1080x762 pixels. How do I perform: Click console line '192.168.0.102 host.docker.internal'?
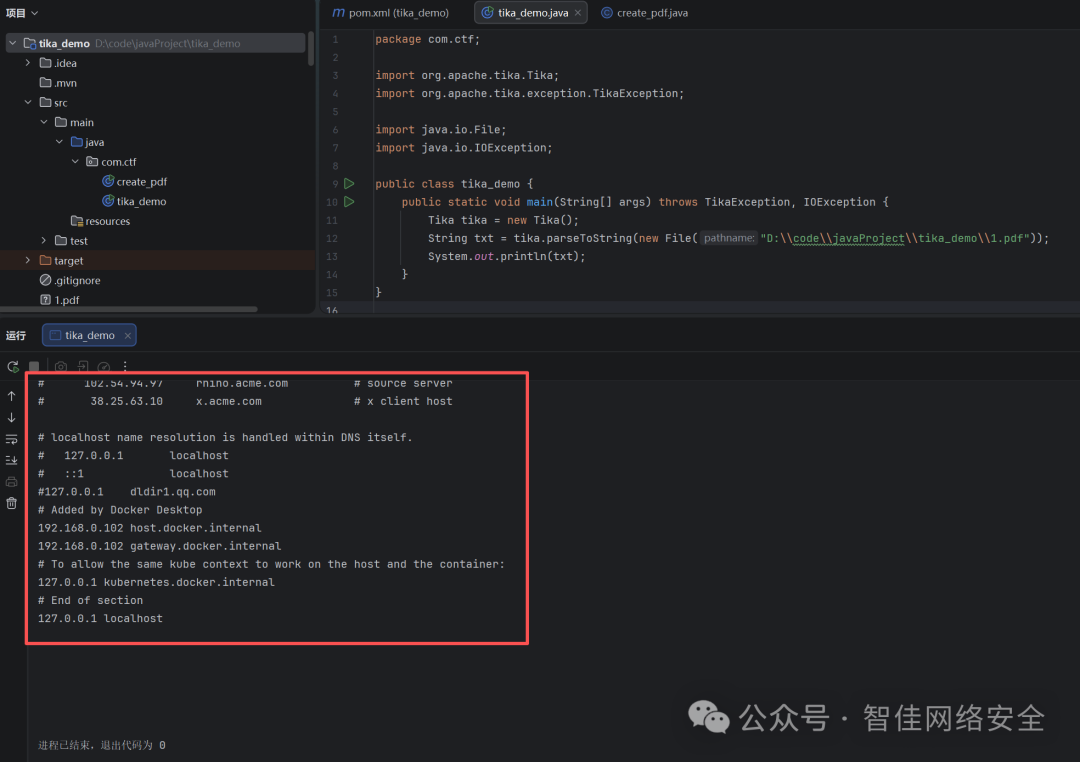149,528
